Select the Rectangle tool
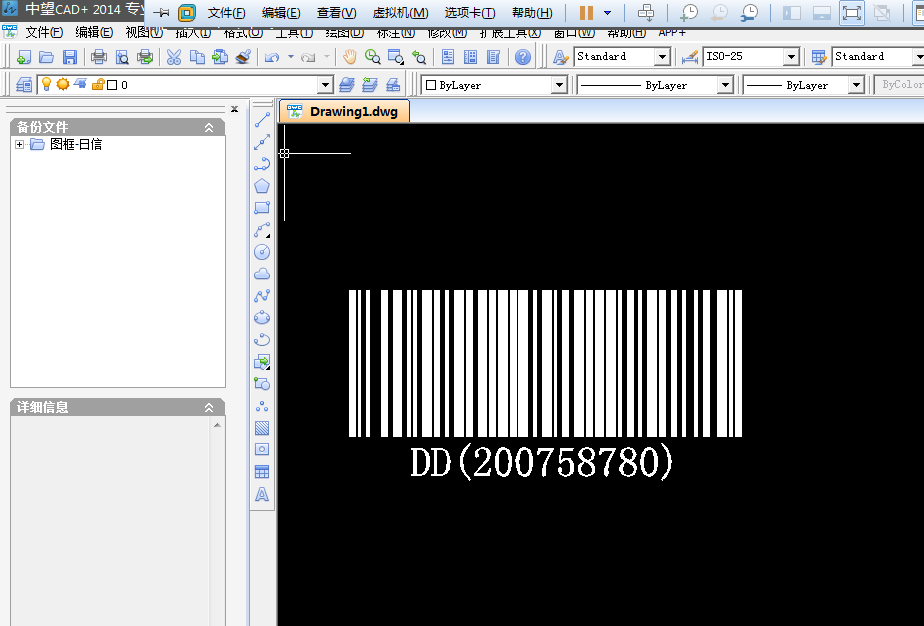924x626 pixels. tap(262, 208)
